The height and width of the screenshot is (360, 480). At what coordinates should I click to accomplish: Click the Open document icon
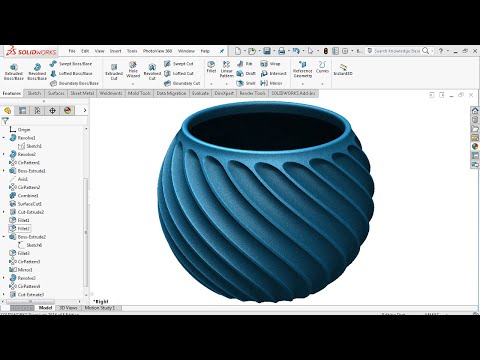click(x=252, y=51)
